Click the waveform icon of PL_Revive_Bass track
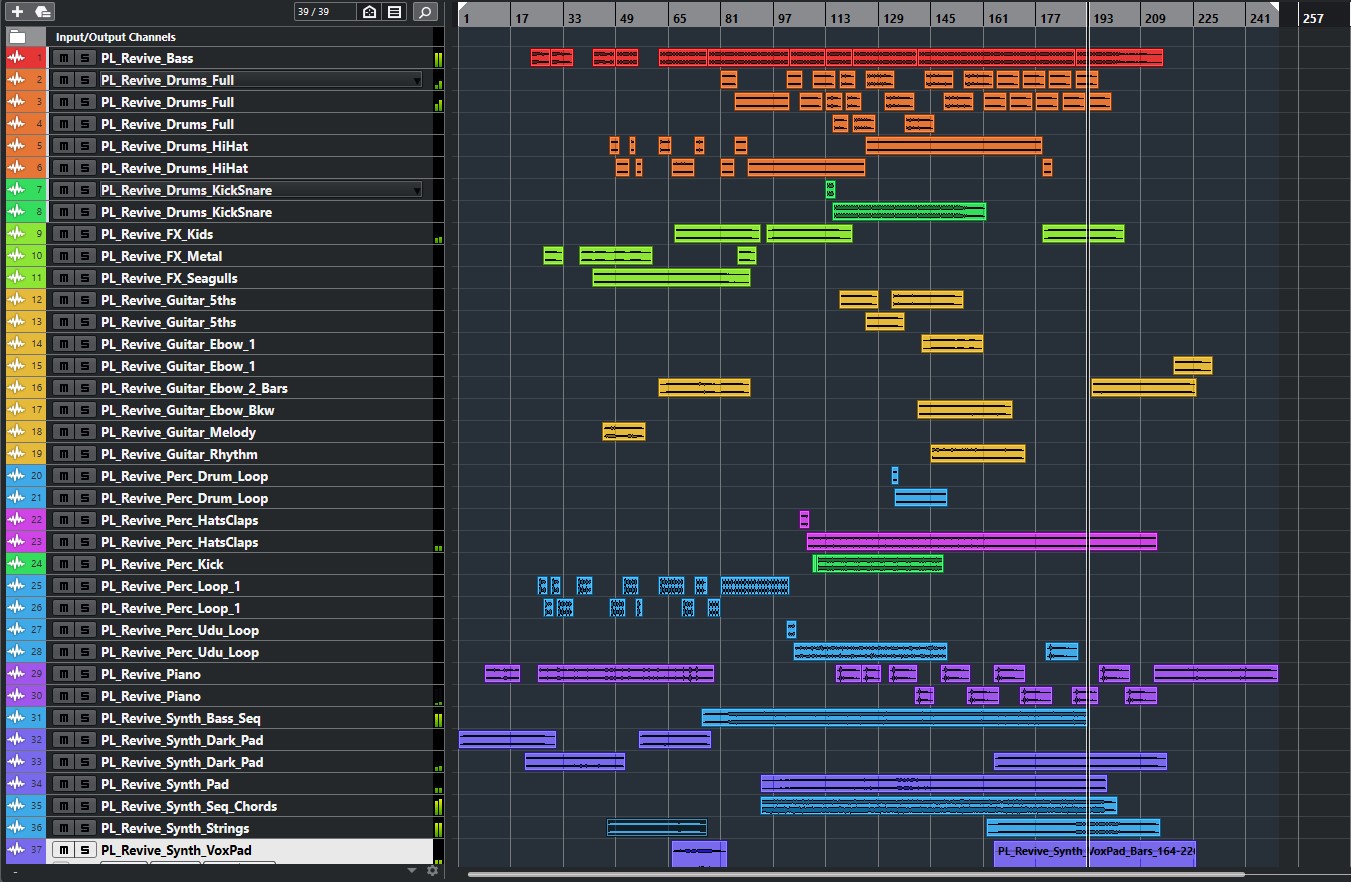The height and width of the screenshot is (882, 1351). 16,59
